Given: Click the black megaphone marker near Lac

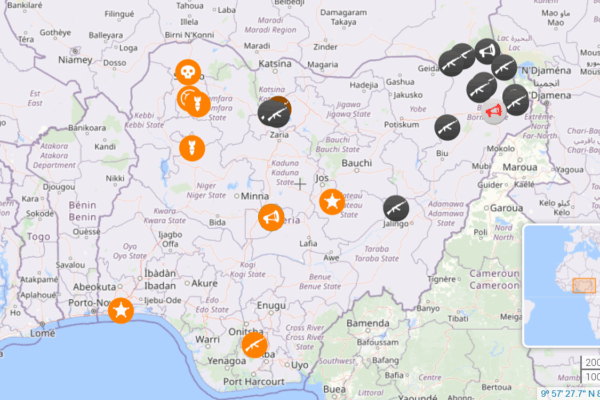Looking at the screenshot, I should click(x=487, y=51).
